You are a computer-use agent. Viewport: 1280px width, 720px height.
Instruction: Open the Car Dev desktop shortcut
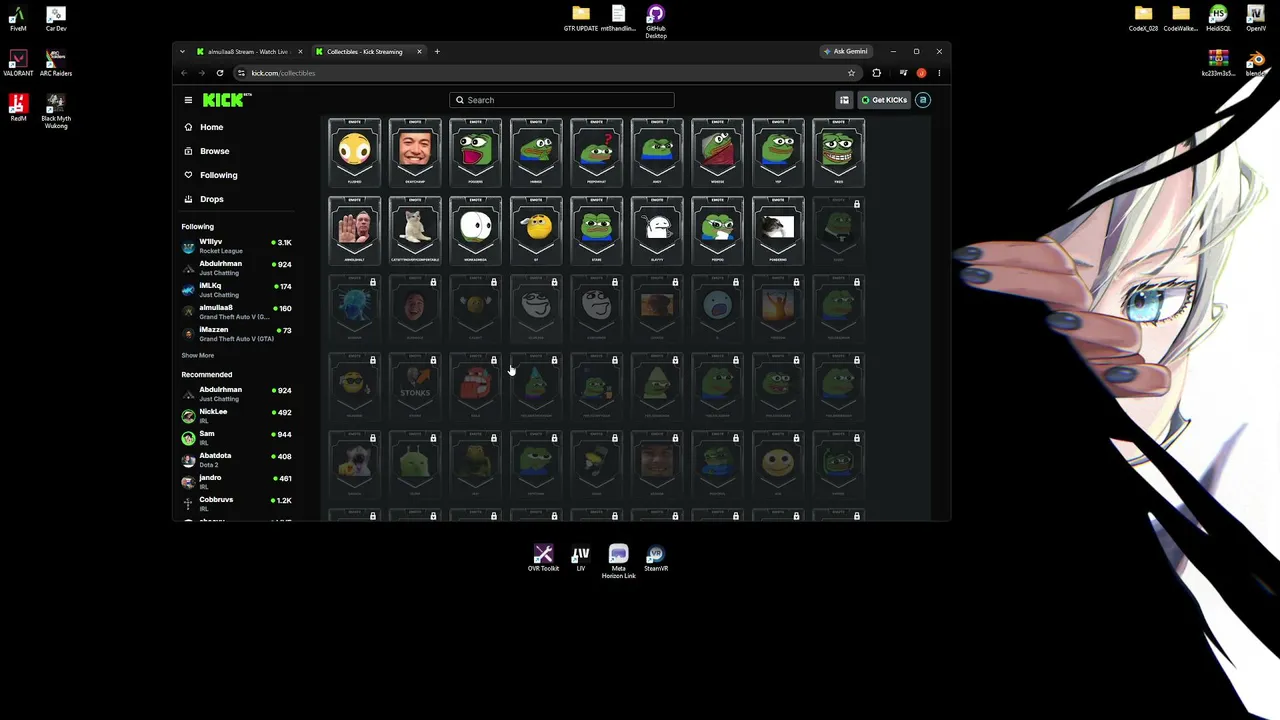[56, 19]
